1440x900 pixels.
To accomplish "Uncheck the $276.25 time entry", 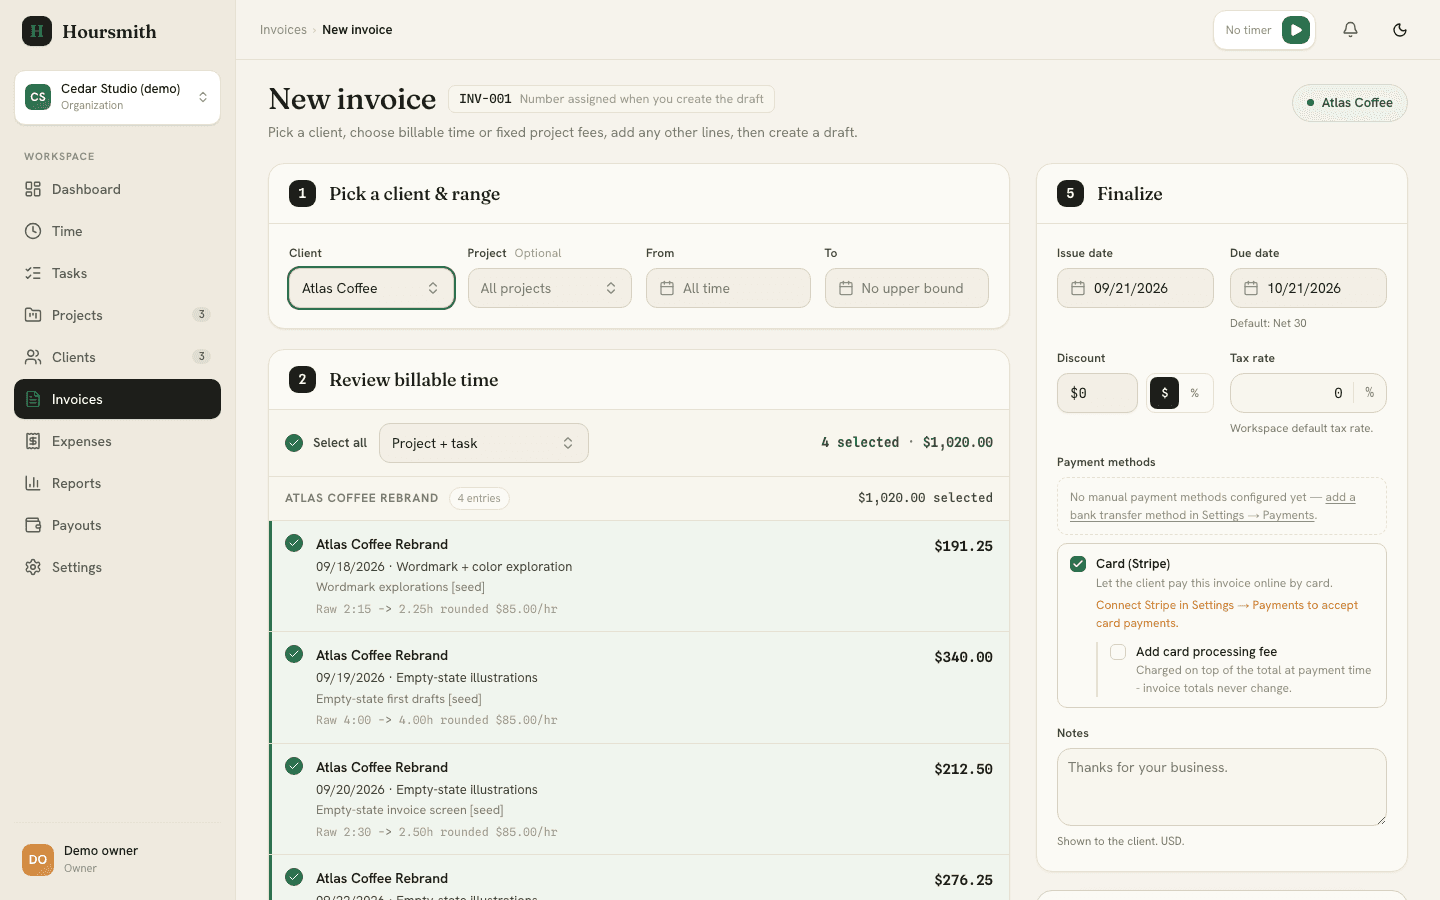I will coord(294,877).
